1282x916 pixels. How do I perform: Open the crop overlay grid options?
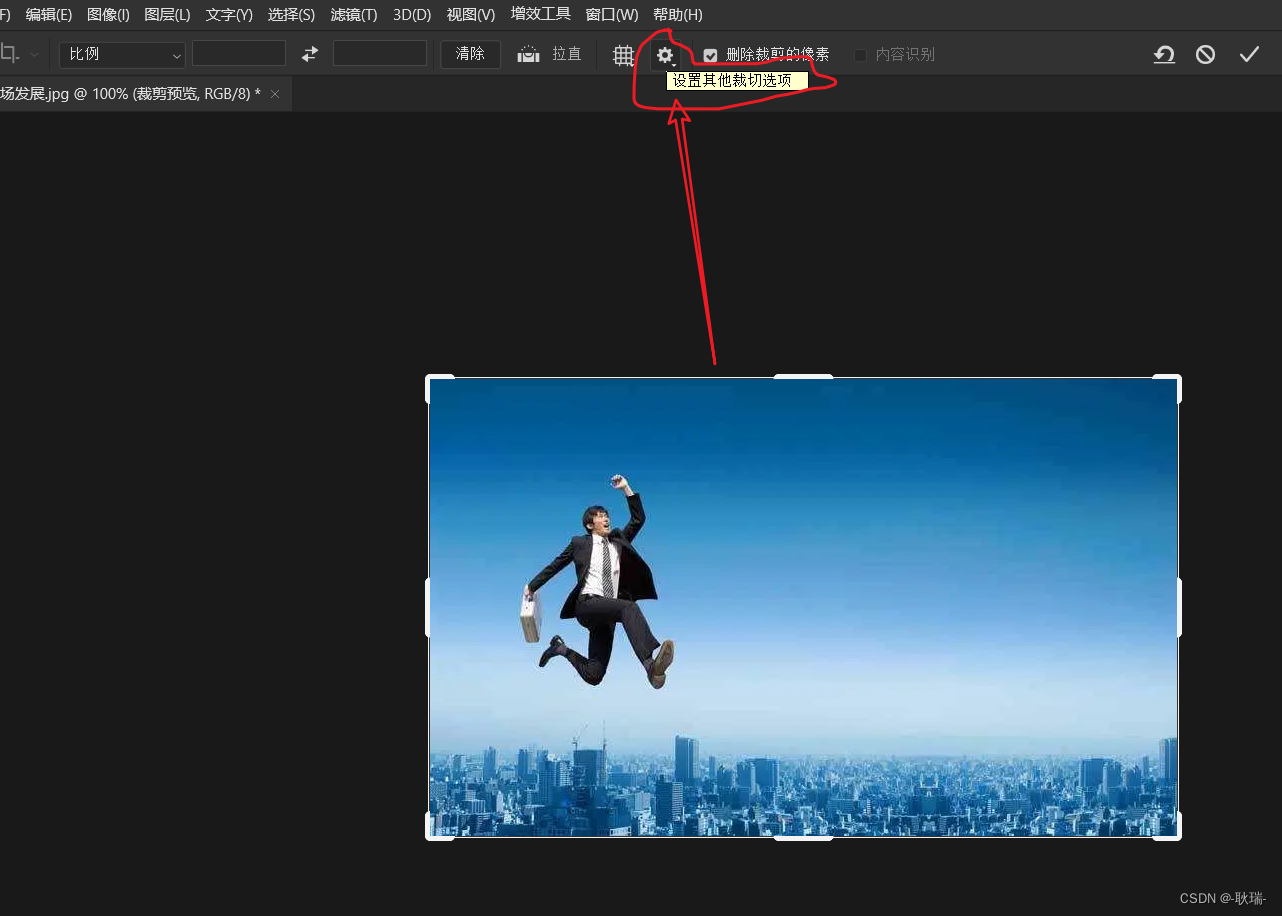pyautogui.click(x=624, y=55)
